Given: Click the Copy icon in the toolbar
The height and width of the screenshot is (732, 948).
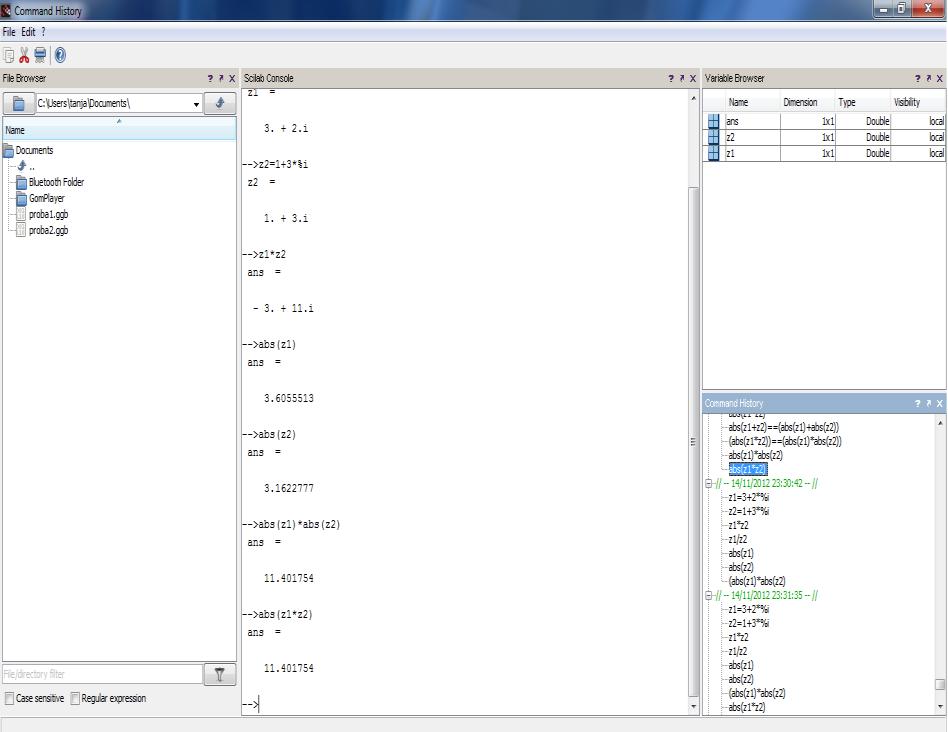Looking at the screenshot, I should (x=8, y=56).
